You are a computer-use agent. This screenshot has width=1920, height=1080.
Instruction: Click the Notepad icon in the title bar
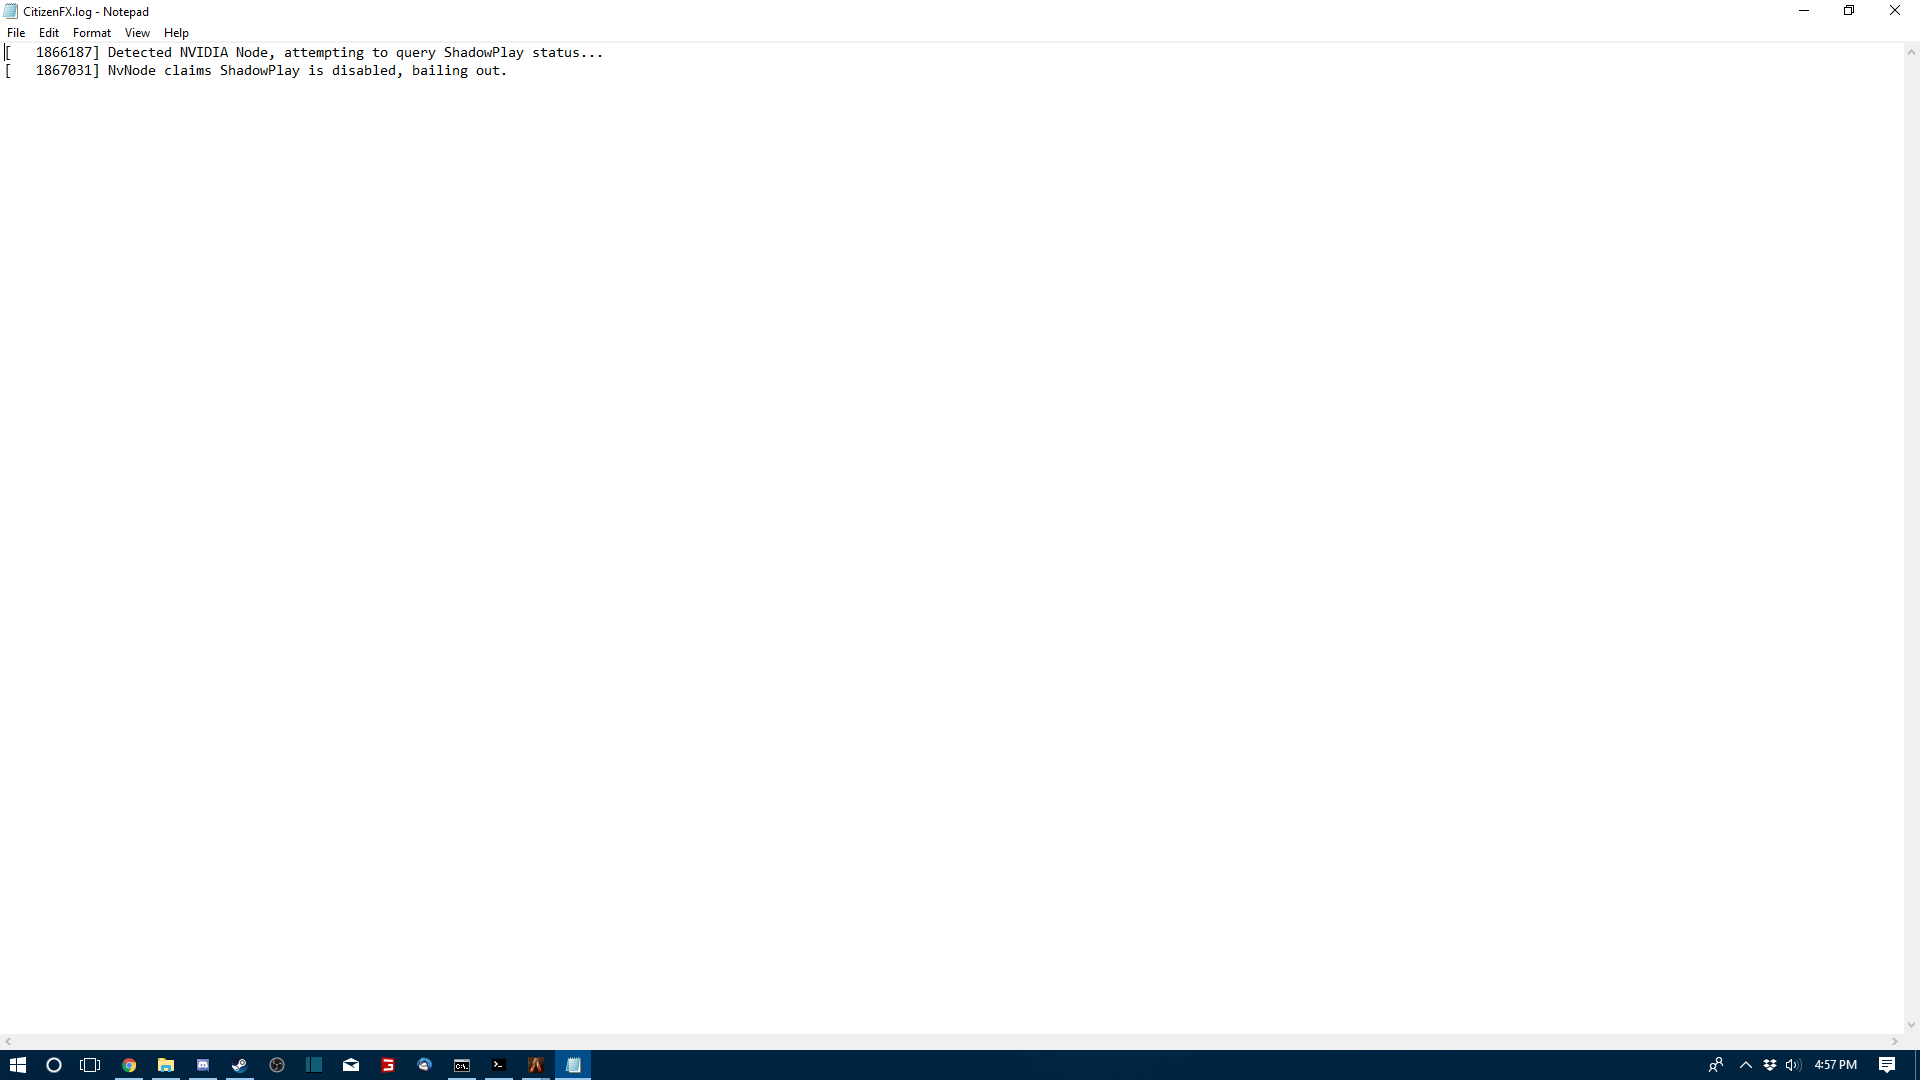click(11, 11)
